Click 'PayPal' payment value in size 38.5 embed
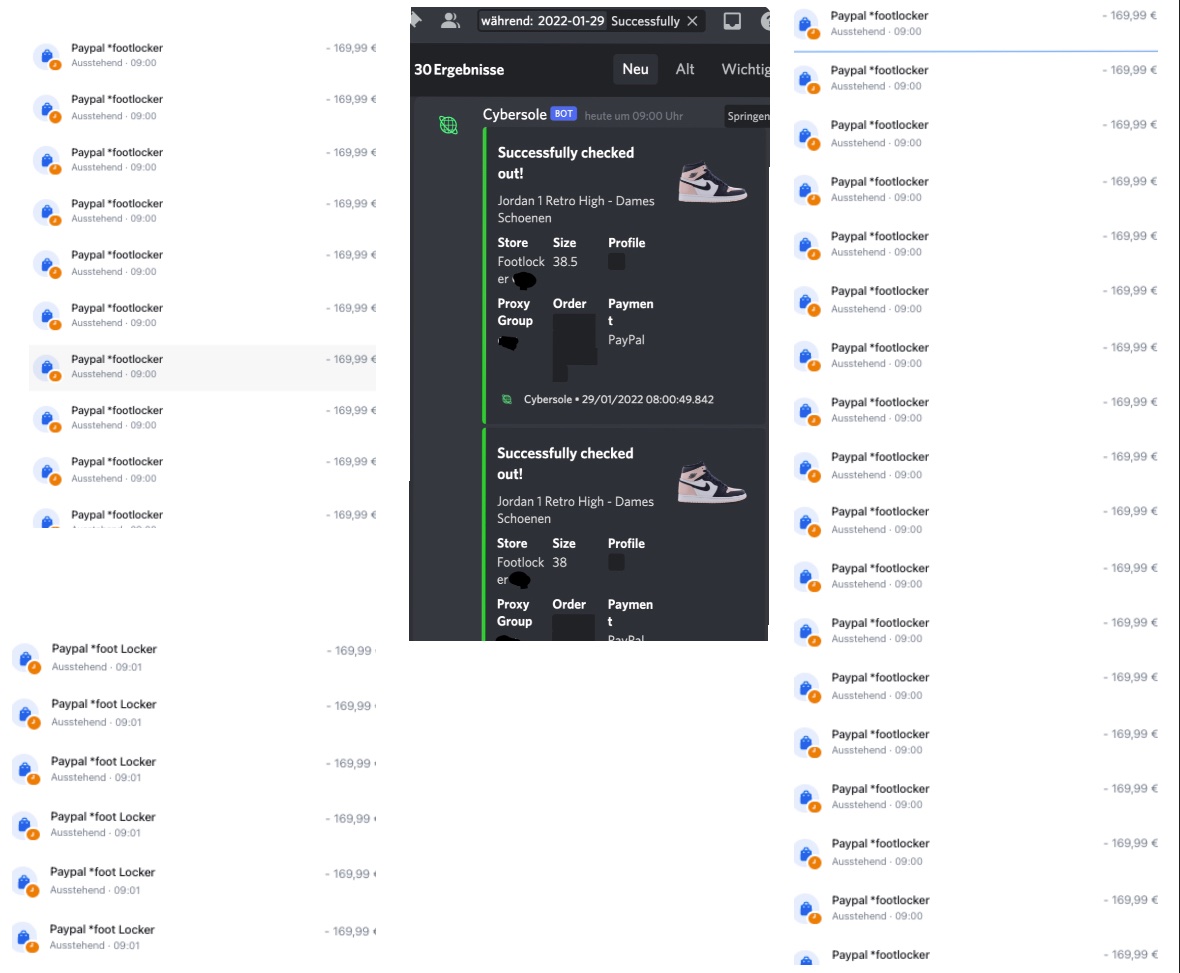 [626, 340]
